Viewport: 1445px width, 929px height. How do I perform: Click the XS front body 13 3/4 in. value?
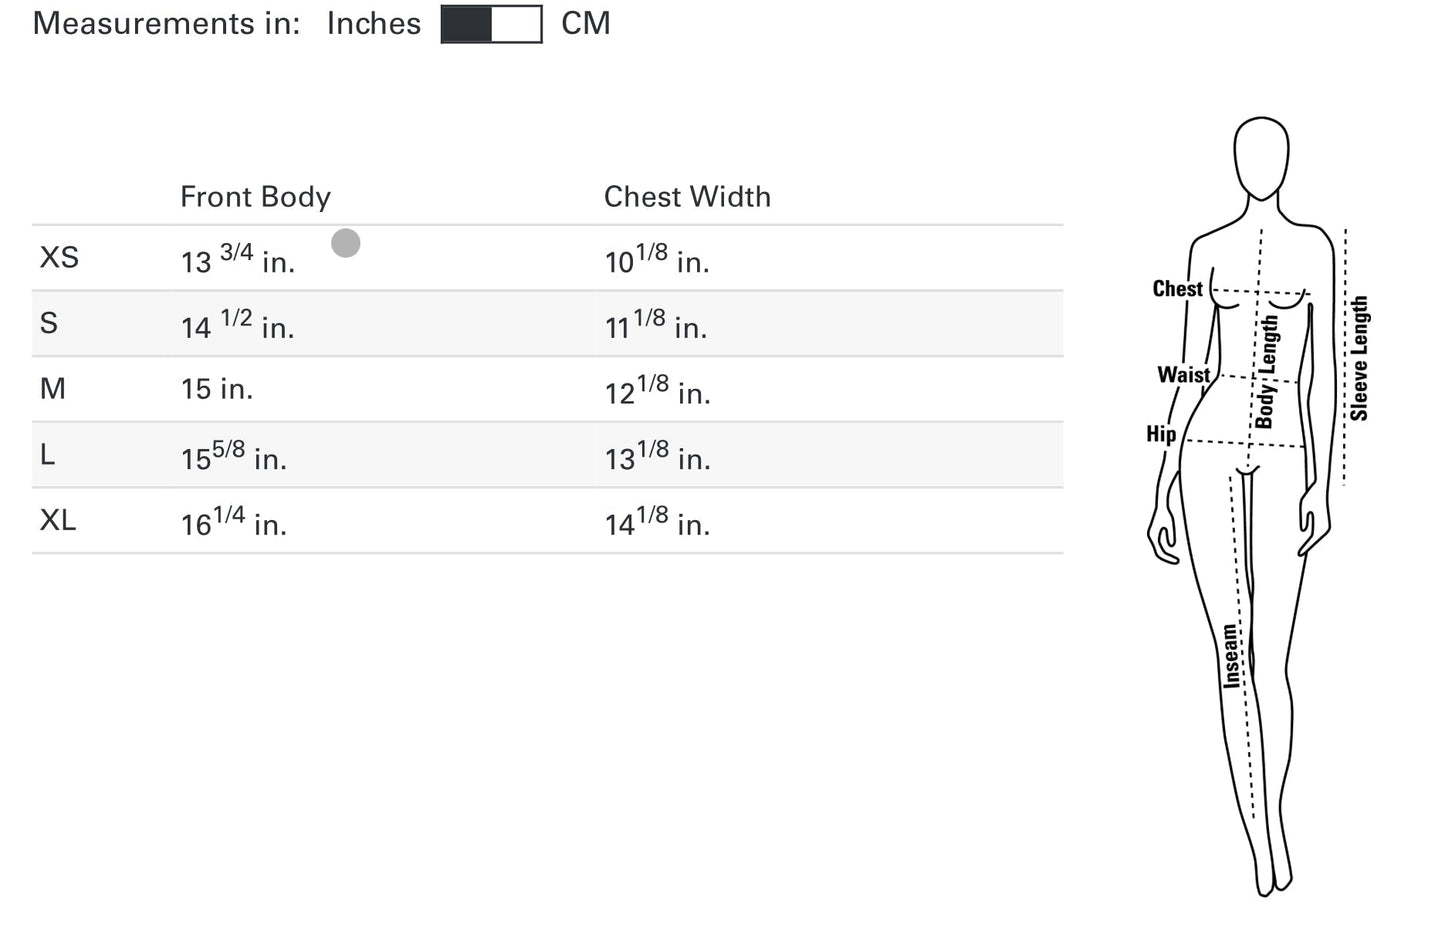[x=237, y=259]
